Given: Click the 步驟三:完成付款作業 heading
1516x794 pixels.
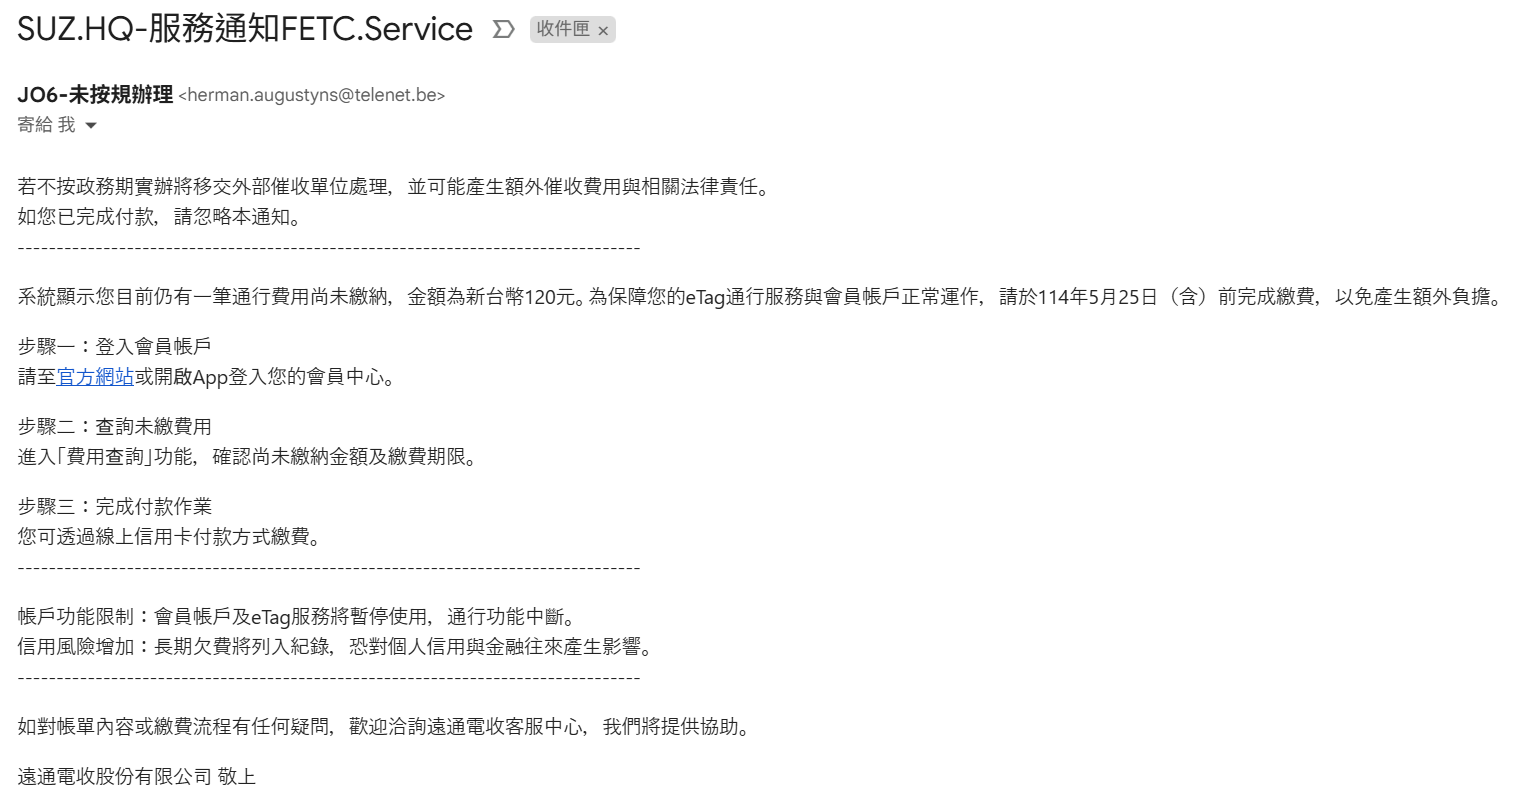Looking at the screenshot, I should pyautogui.click(x=115, y=506).
